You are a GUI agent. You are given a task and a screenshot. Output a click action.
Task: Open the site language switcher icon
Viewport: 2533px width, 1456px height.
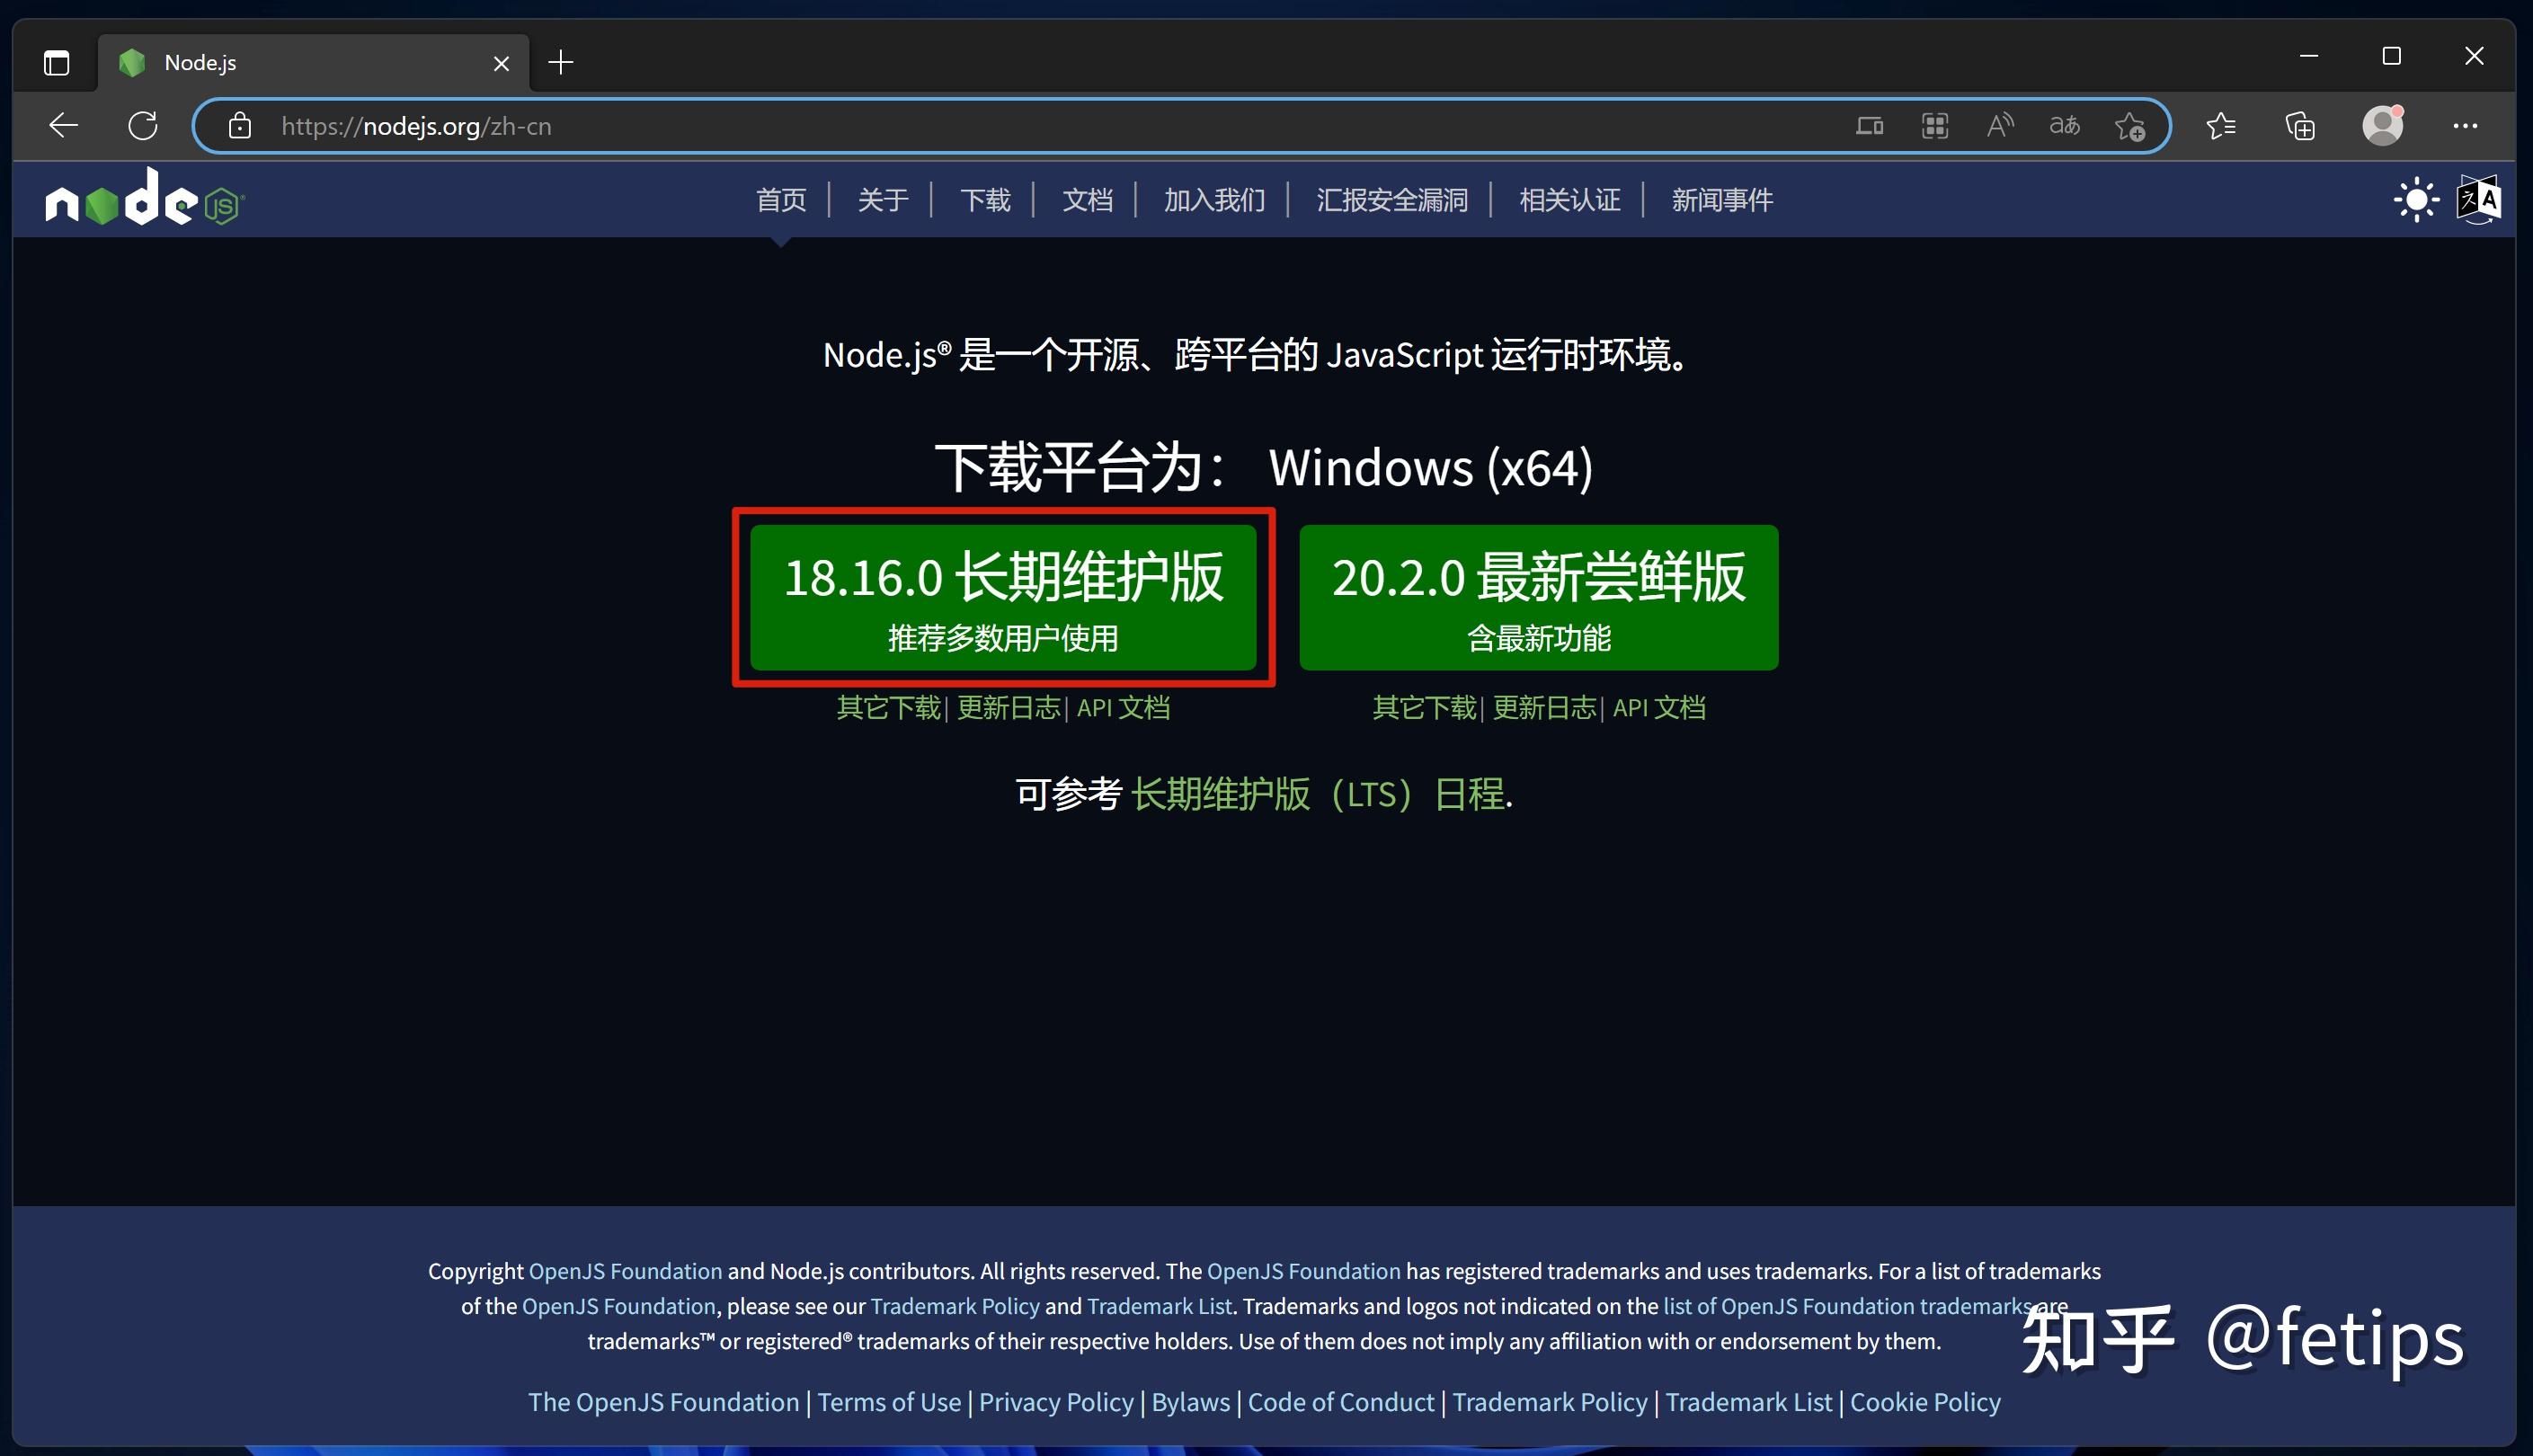(x=2478, y=200)
